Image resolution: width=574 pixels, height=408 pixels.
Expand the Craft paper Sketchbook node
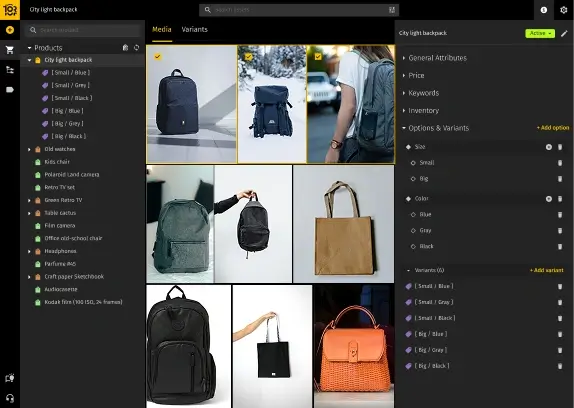point(29,277)
